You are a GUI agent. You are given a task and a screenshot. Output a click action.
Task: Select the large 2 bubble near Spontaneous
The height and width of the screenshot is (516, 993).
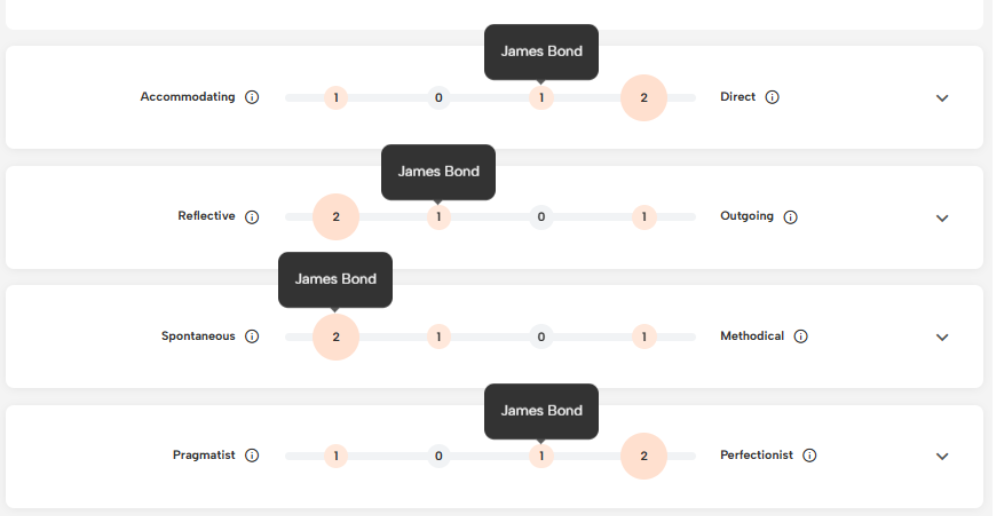tap(336, 337)
